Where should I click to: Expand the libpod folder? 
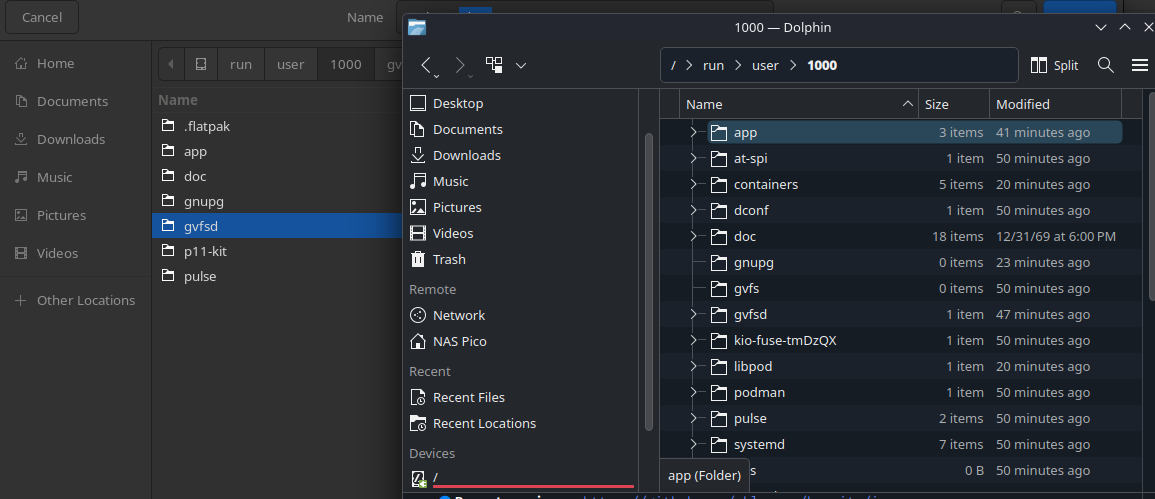click(x=693, y=366)
